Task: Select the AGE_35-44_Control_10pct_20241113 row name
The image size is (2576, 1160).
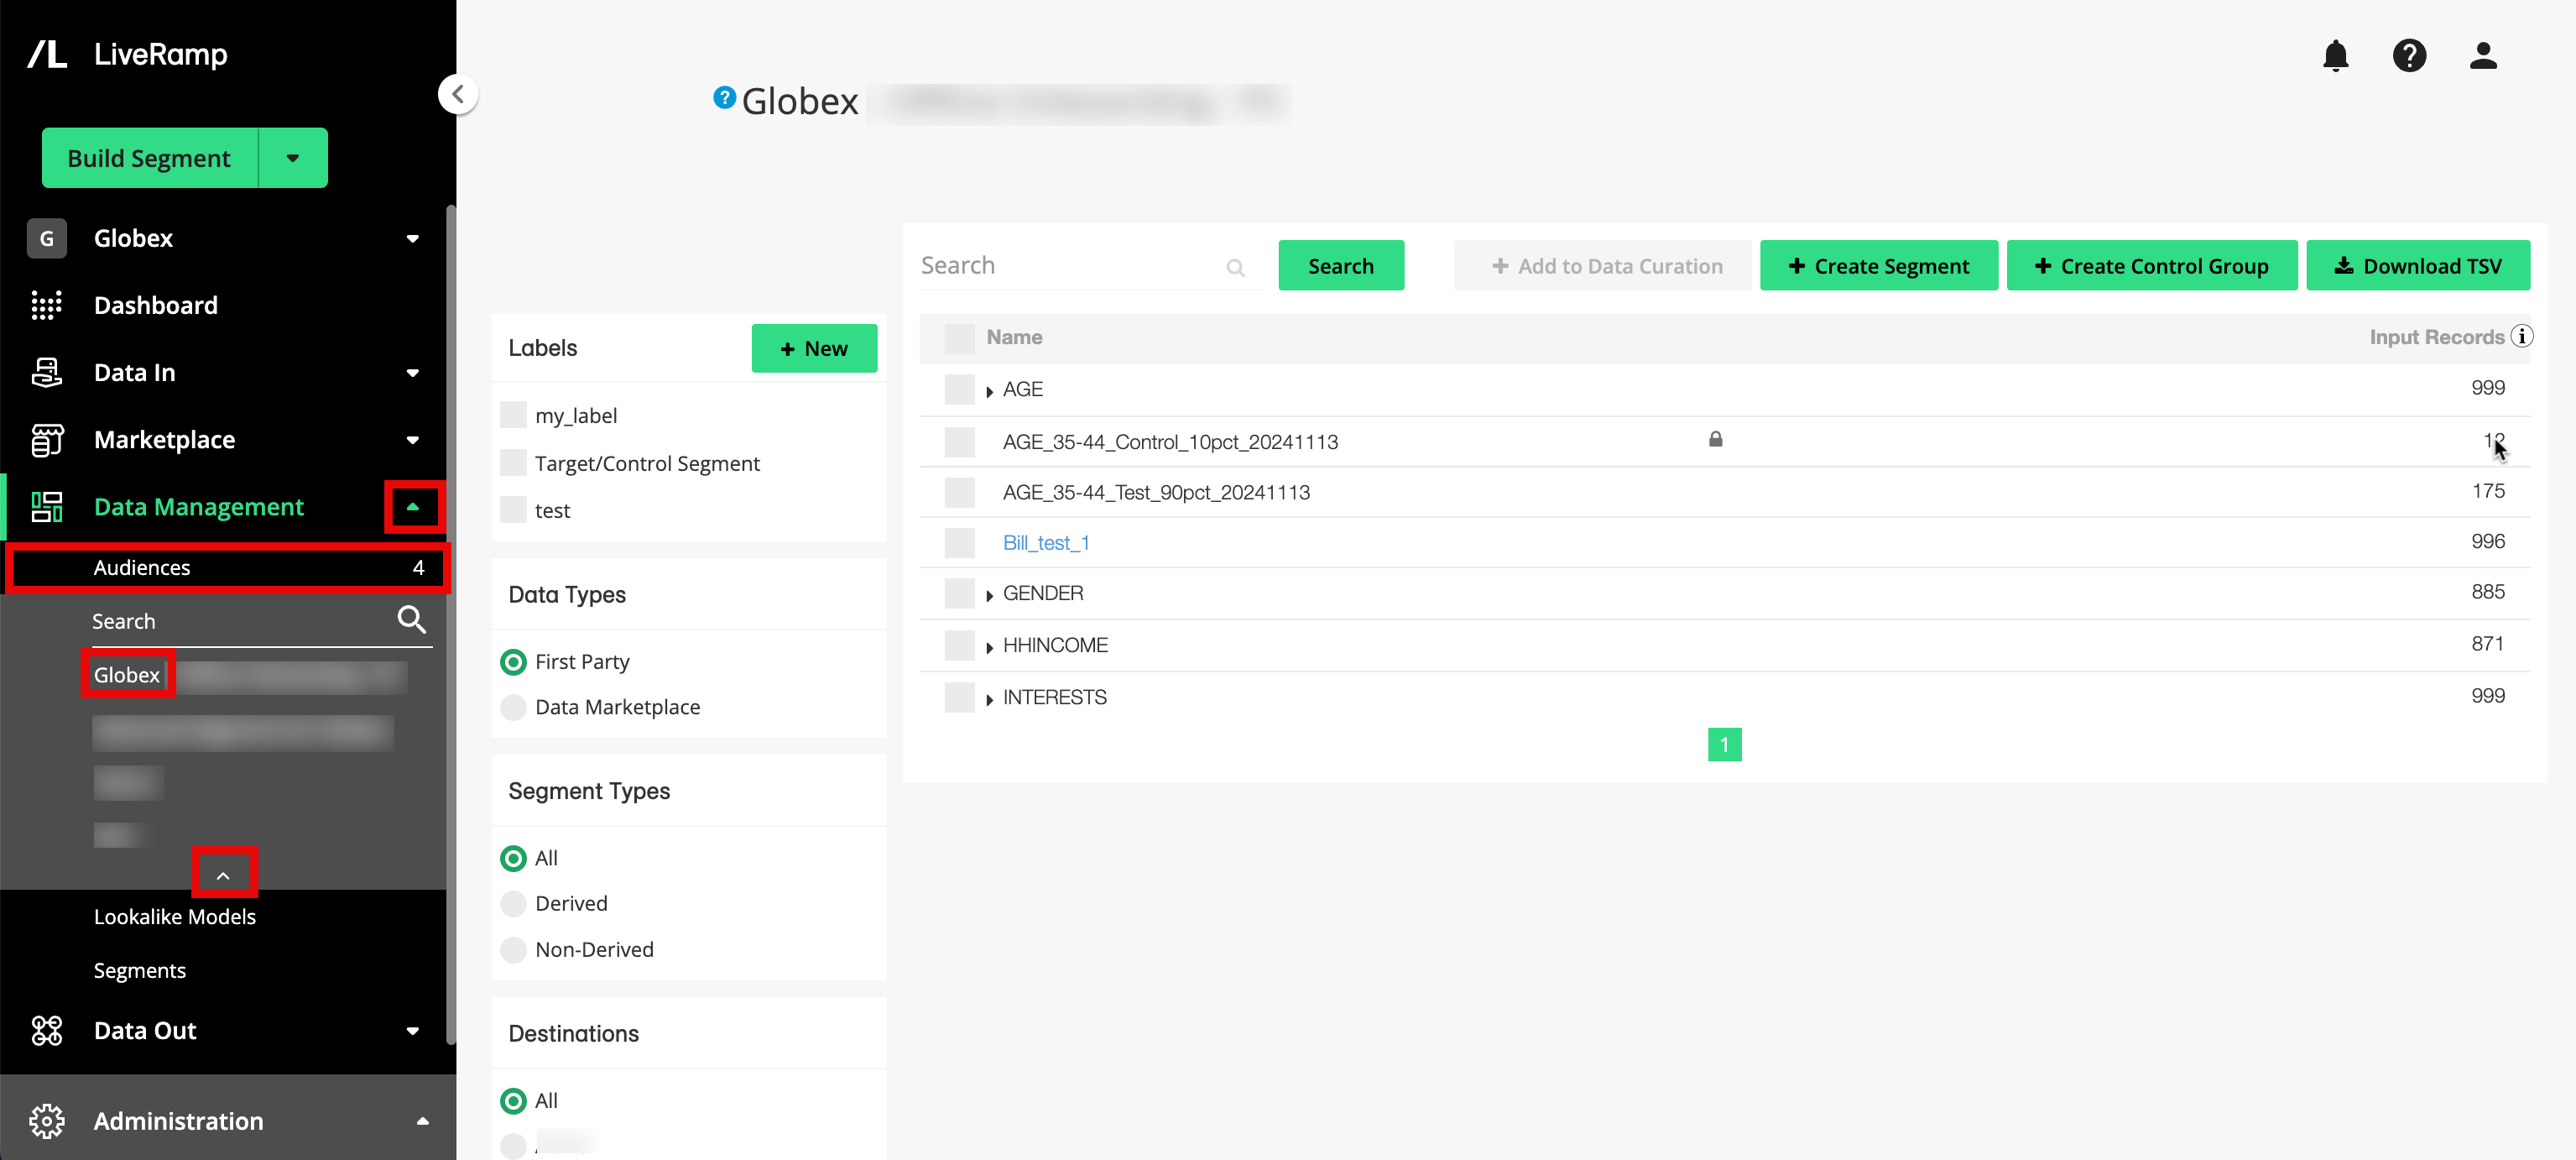Action: (x=1169, y=441)
